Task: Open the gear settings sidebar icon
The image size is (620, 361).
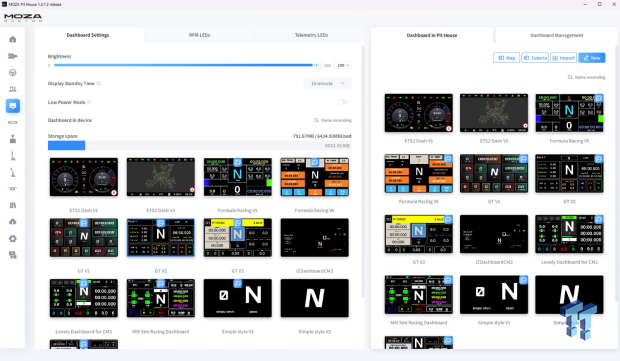Action: tap(13, 238)
